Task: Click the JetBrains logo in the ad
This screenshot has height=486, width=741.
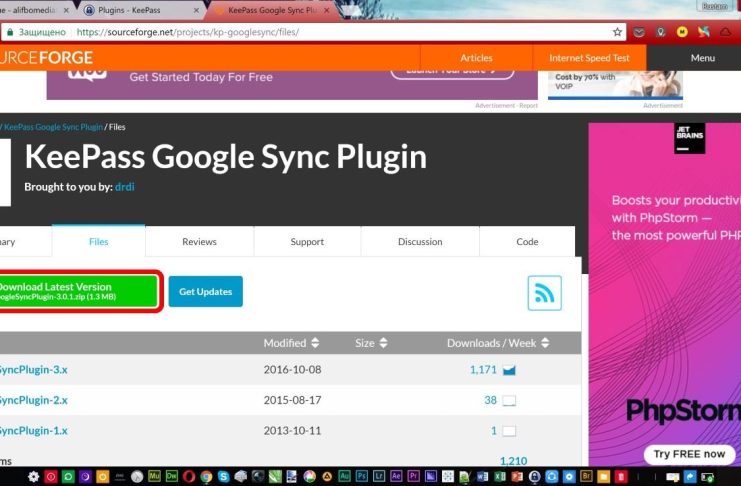Action: pyautogui.click(x=689, y=139)
